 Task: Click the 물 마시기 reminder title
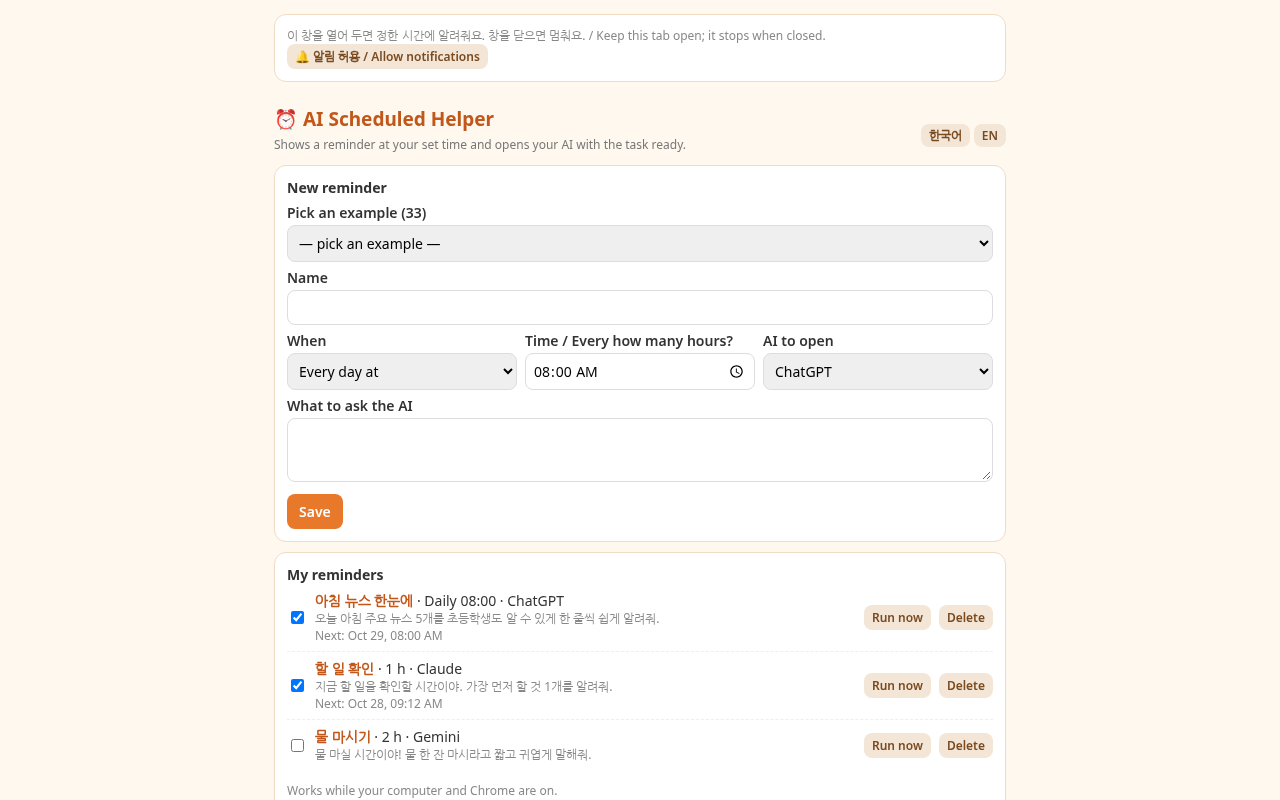(343, 736)
